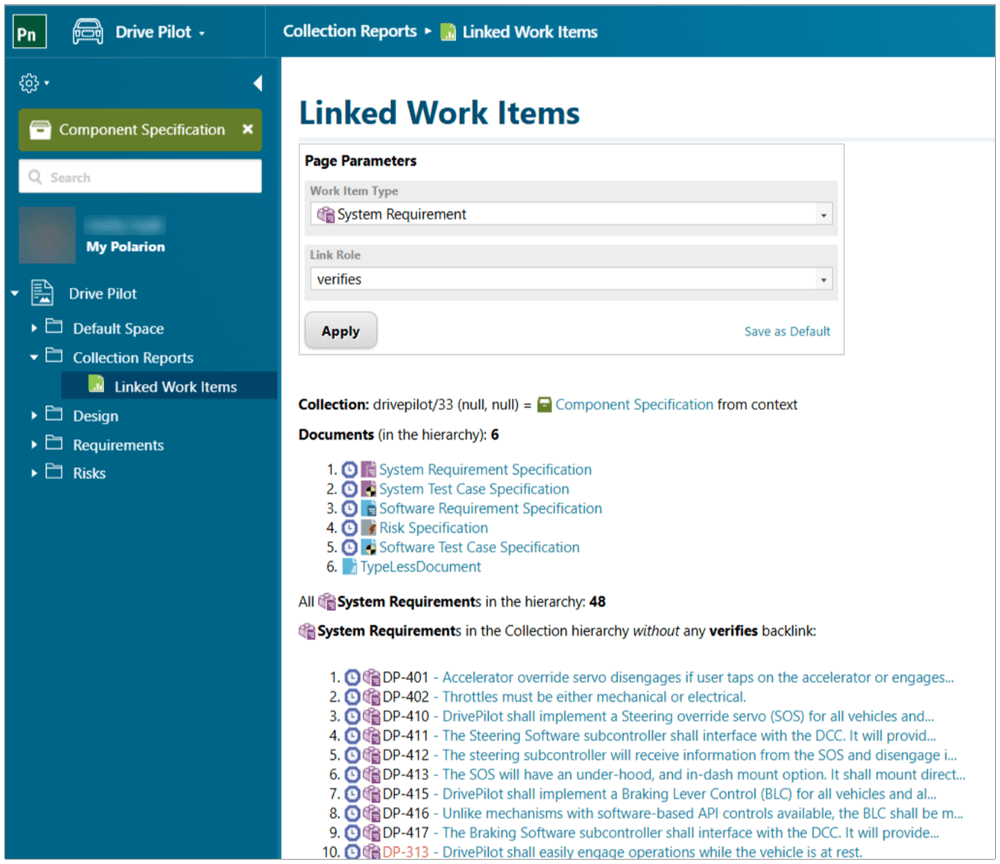Click history clock icon beside System Requirement Specification
The width and height of the screenshot is (1000, 864).
tap(349, 470)
